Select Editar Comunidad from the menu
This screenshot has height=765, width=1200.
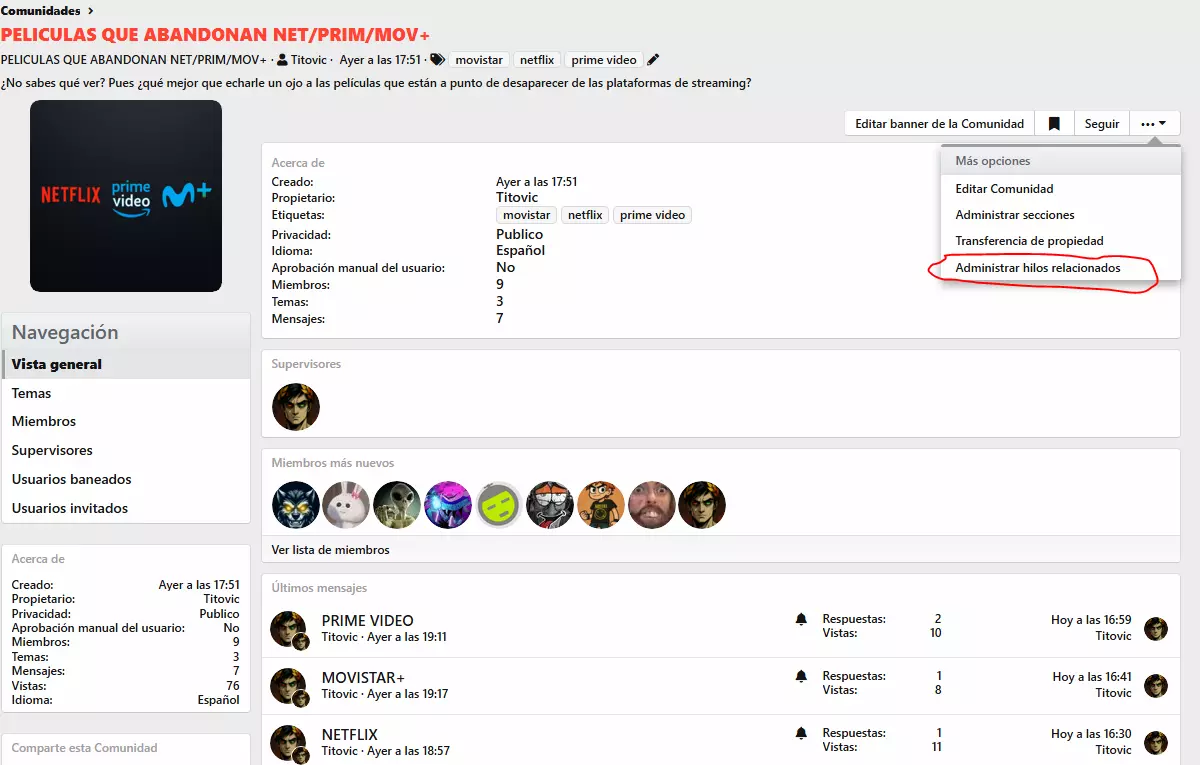[1061, 188]
